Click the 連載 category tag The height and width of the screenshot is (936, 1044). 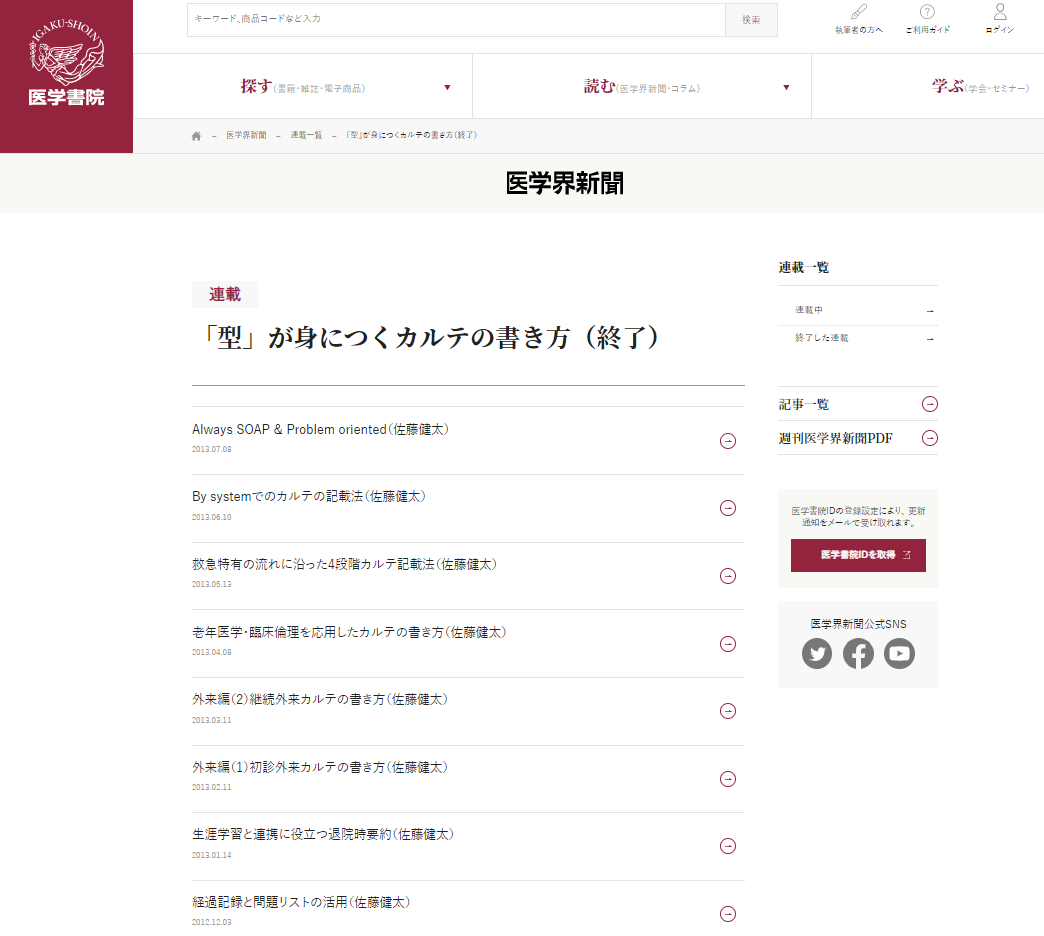pyautogui.click(x=224, y=294)
